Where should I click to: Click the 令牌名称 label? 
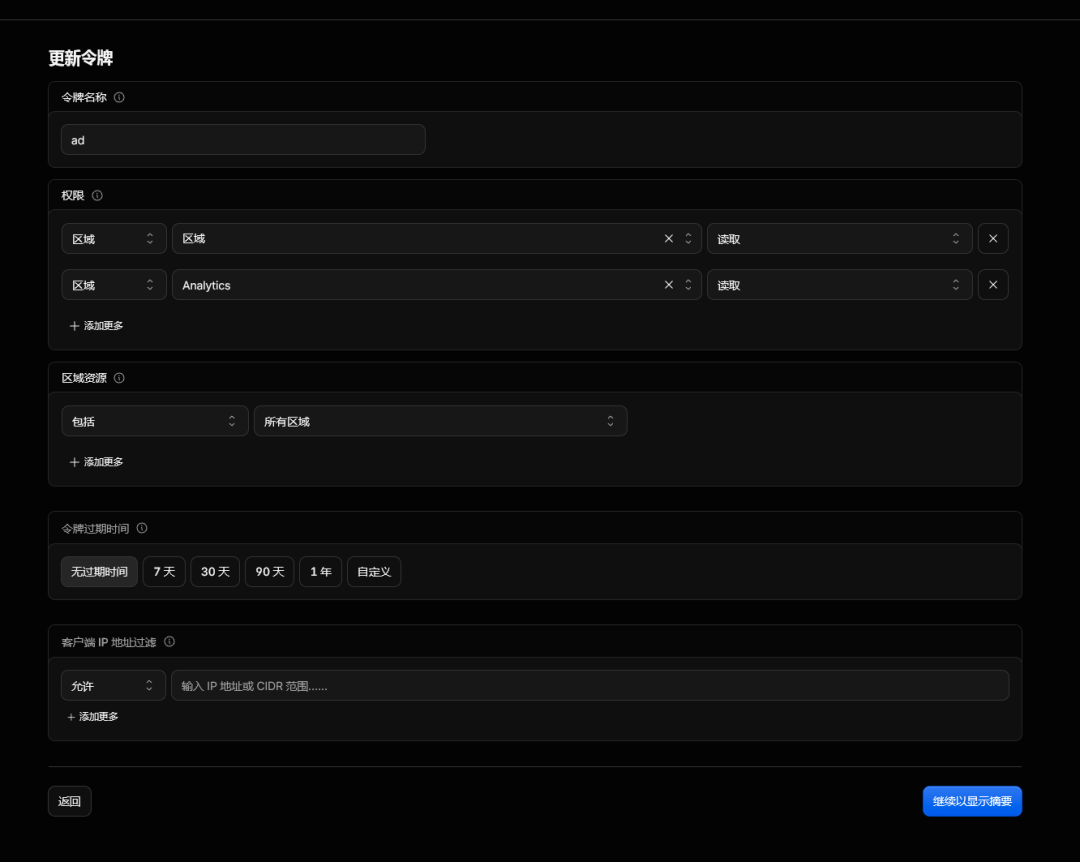coord(84,97)
